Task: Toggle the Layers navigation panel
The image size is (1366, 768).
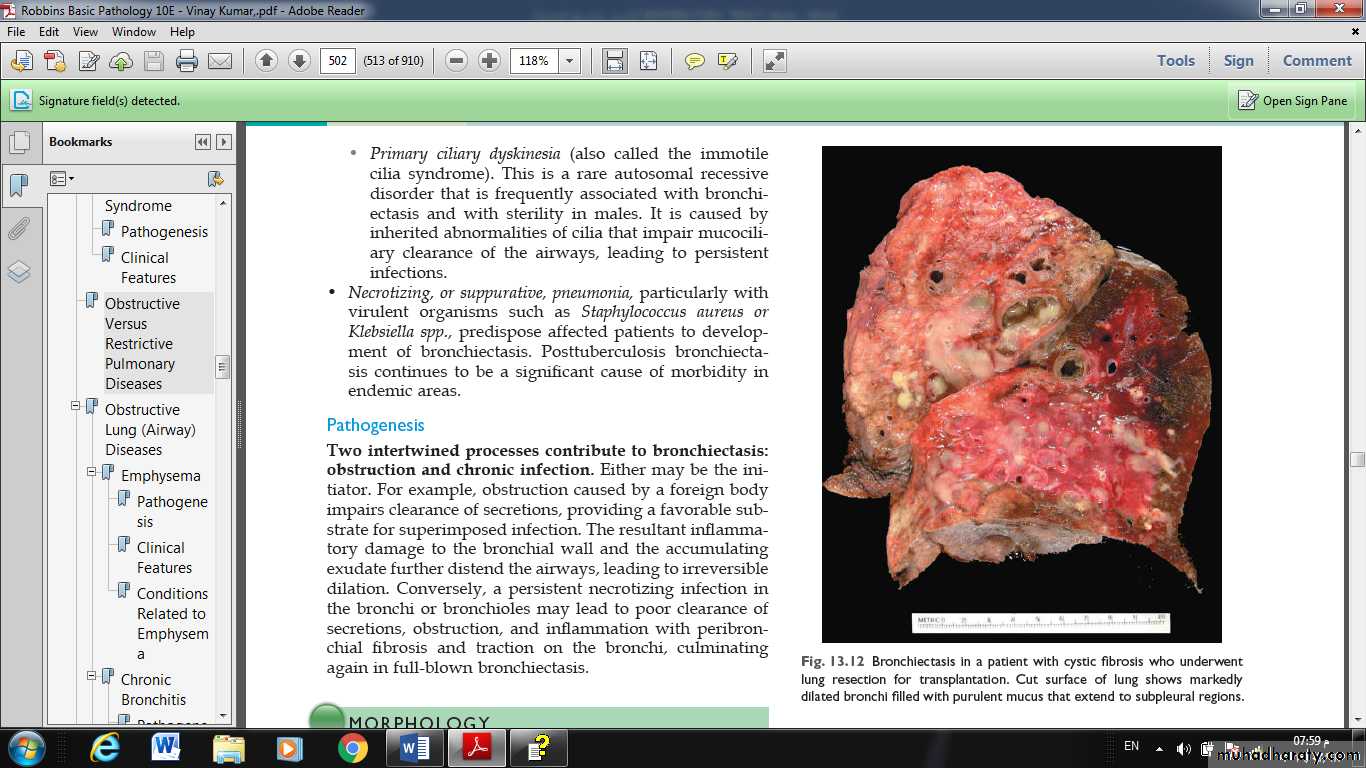Action: [19, 272]
